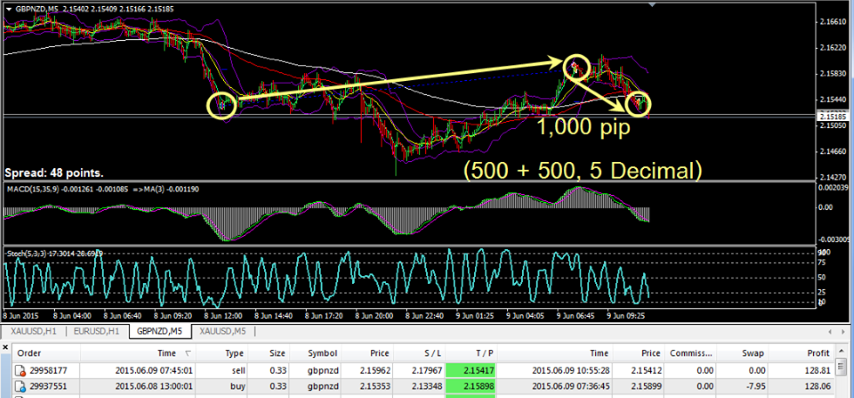The height and width of the screenshot is (398, 854).
Task: Click the buy order icon for order 29937551
Action: pos(21,386)
